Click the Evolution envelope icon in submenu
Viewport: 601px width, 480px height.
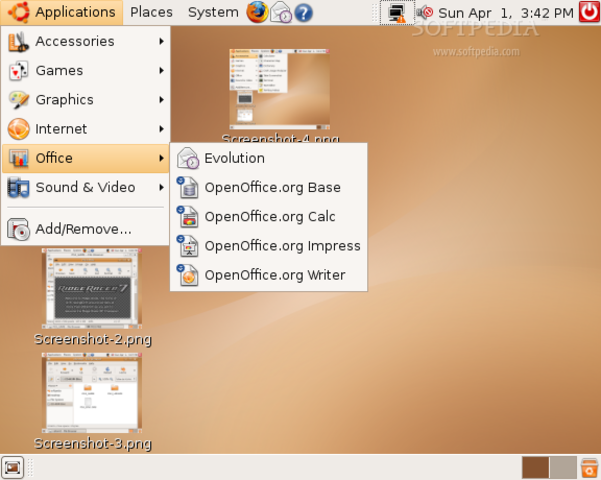188,158
